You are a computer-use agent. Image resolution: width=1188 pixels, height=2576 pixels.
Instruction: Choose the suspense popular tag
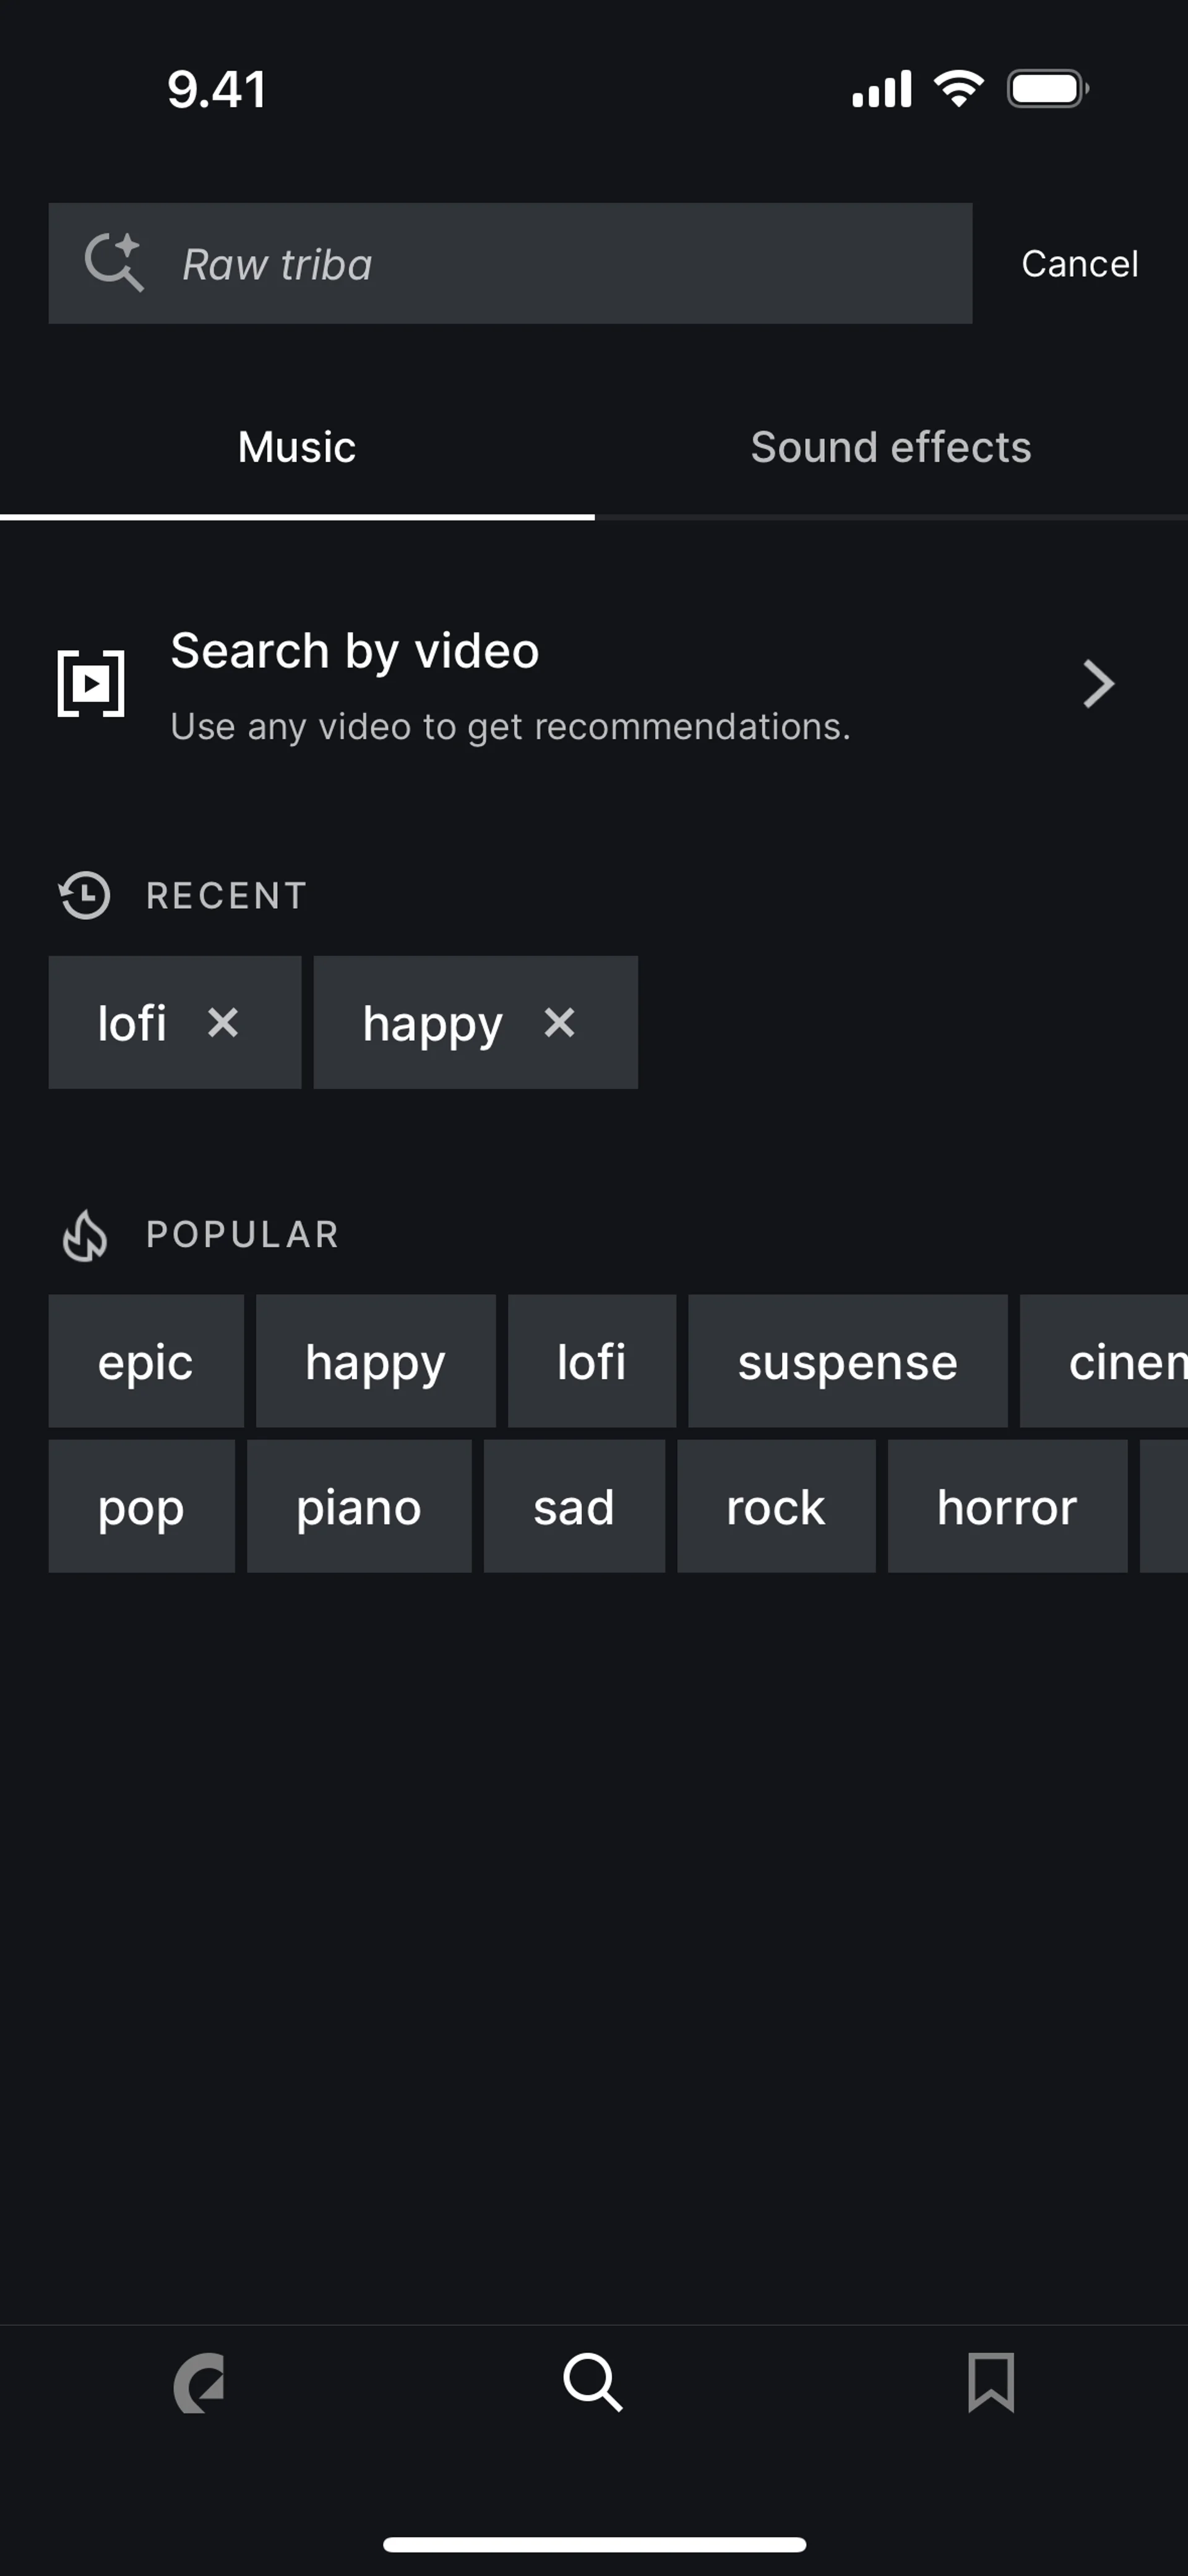(x=847, y=1362)
